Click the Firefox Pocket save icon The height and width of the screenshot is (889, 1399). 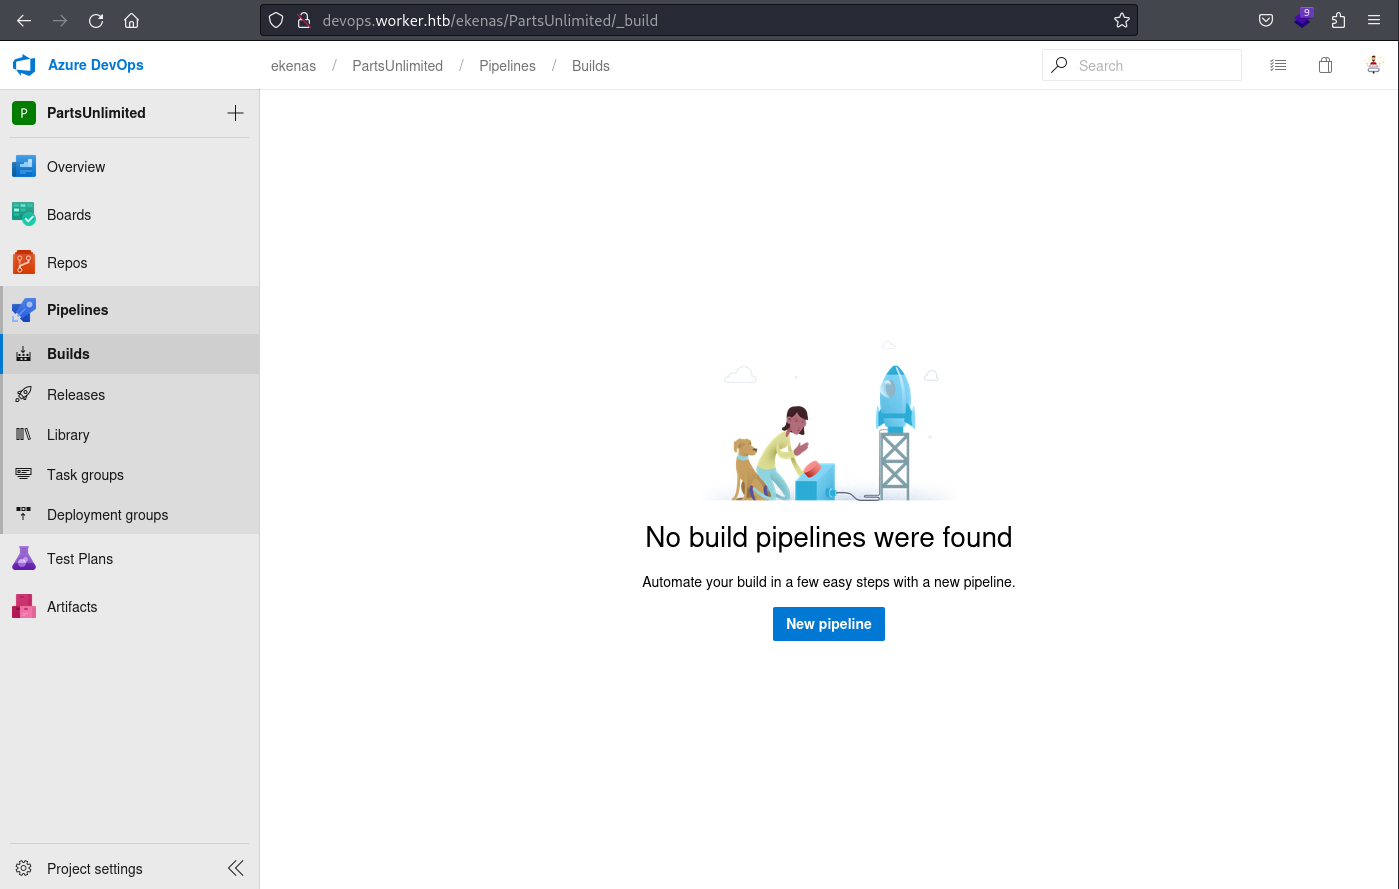click(1266, 20)
